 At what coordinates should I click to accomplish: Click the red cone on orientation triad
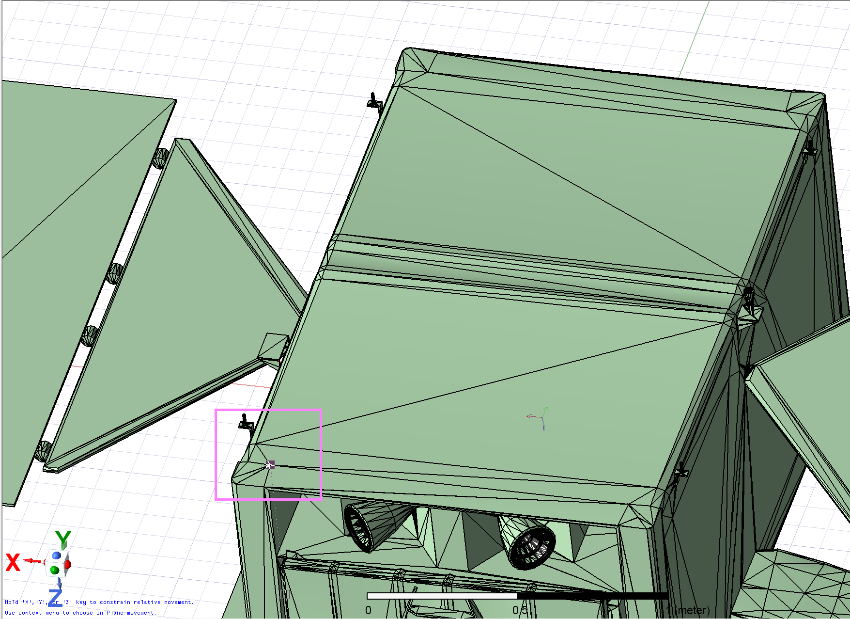(68, 565)
